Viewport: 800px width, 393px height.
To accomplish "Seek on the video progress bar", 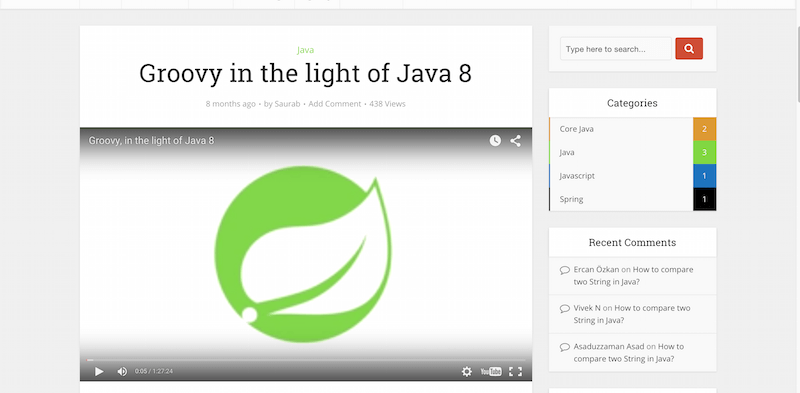I will point(306,360).
